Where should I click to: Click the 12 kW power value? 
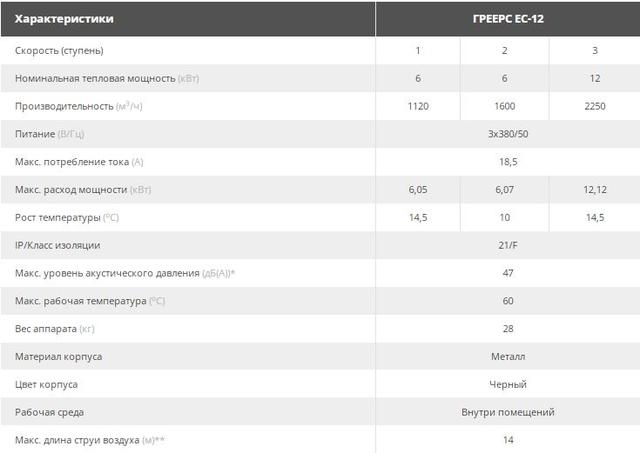[595, 78]
